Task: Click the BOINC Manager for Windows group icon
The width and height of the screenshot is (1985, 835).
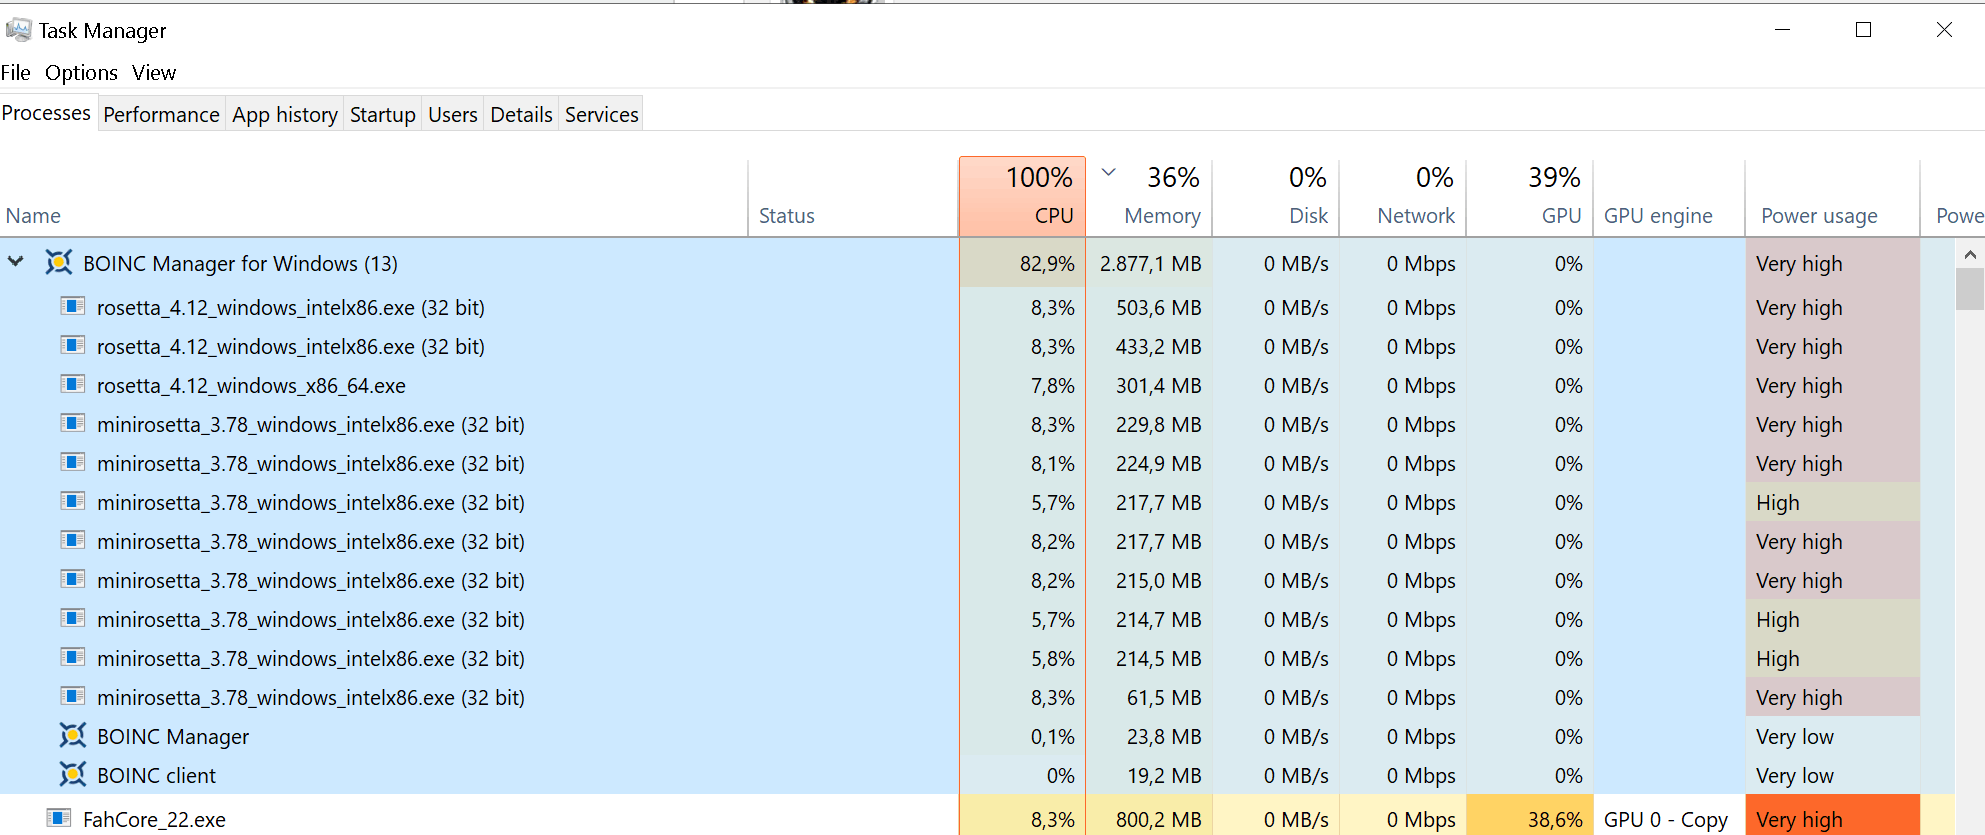Action: (59, 263)
